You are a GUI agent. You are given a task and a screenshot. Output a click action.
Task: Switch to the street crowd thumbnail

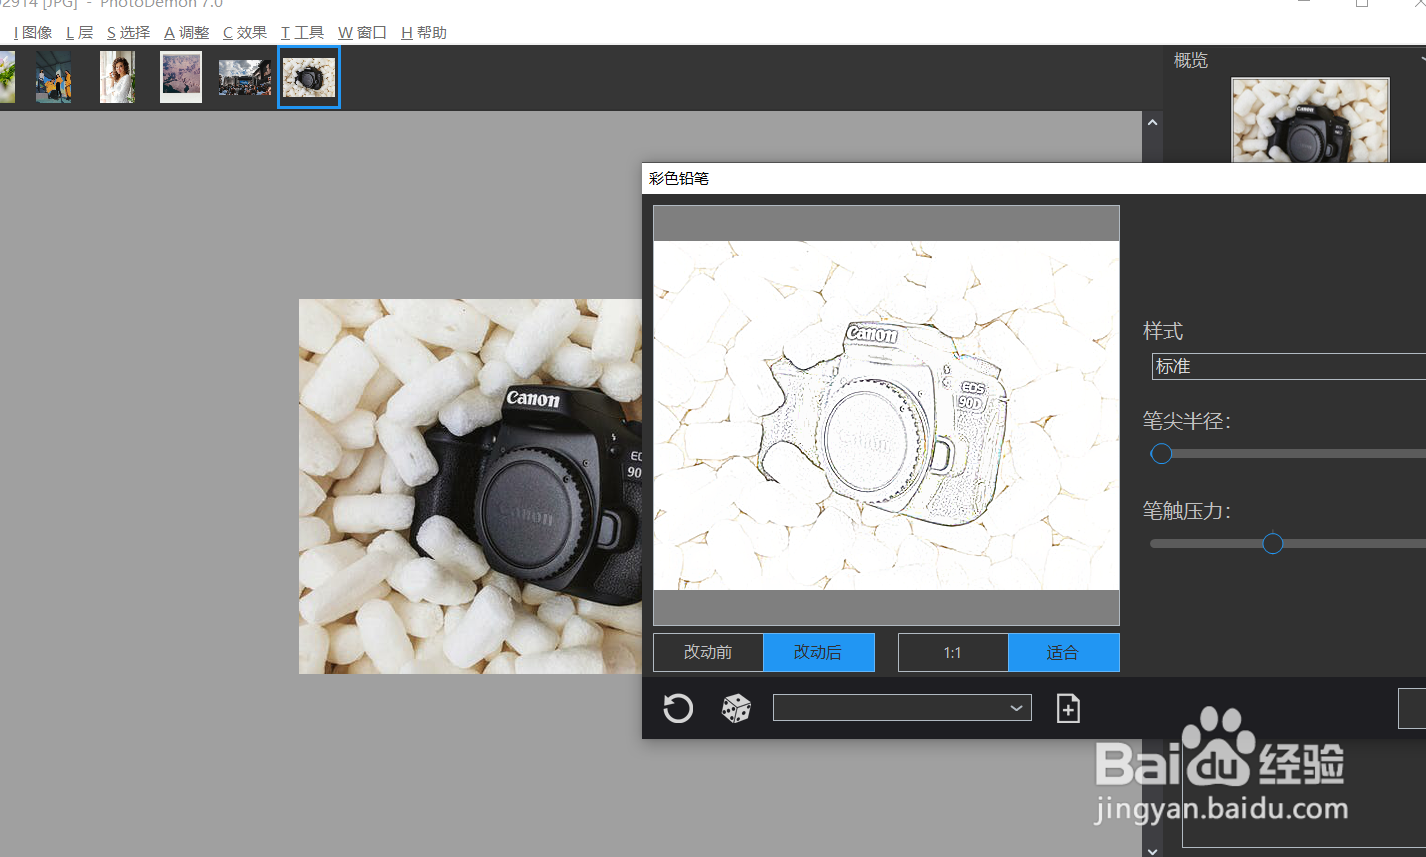coord(245,77)
